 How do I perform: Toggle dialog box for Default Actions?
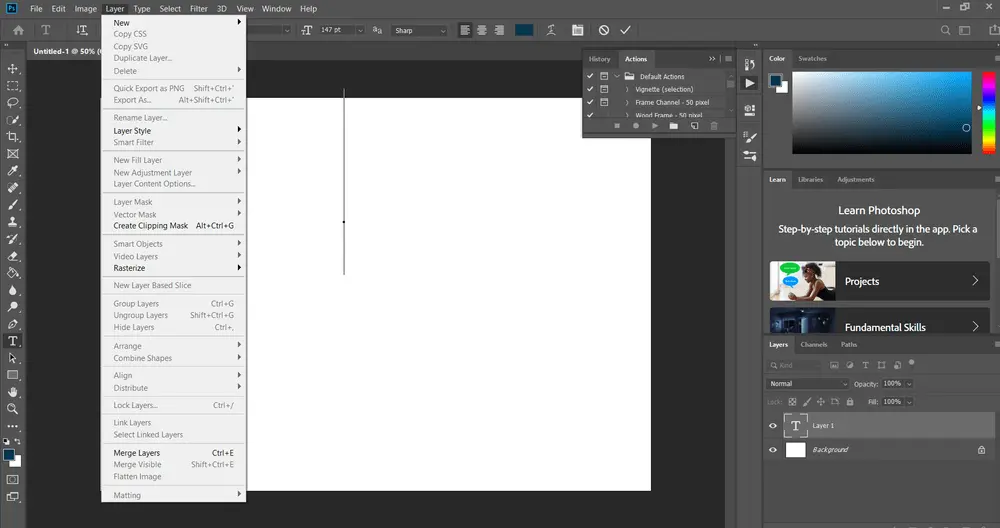604,76
